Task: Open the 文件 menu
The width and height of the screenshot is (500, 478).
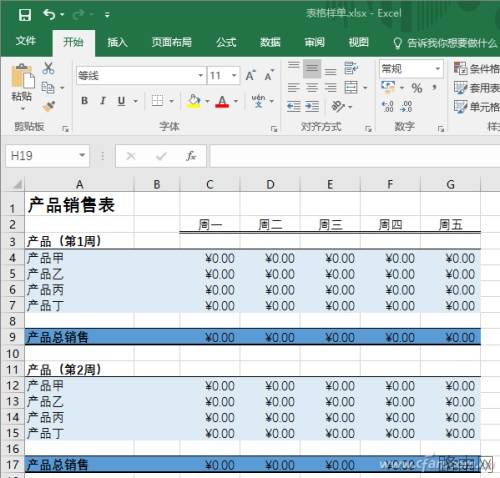Action: tap(26, 41)
